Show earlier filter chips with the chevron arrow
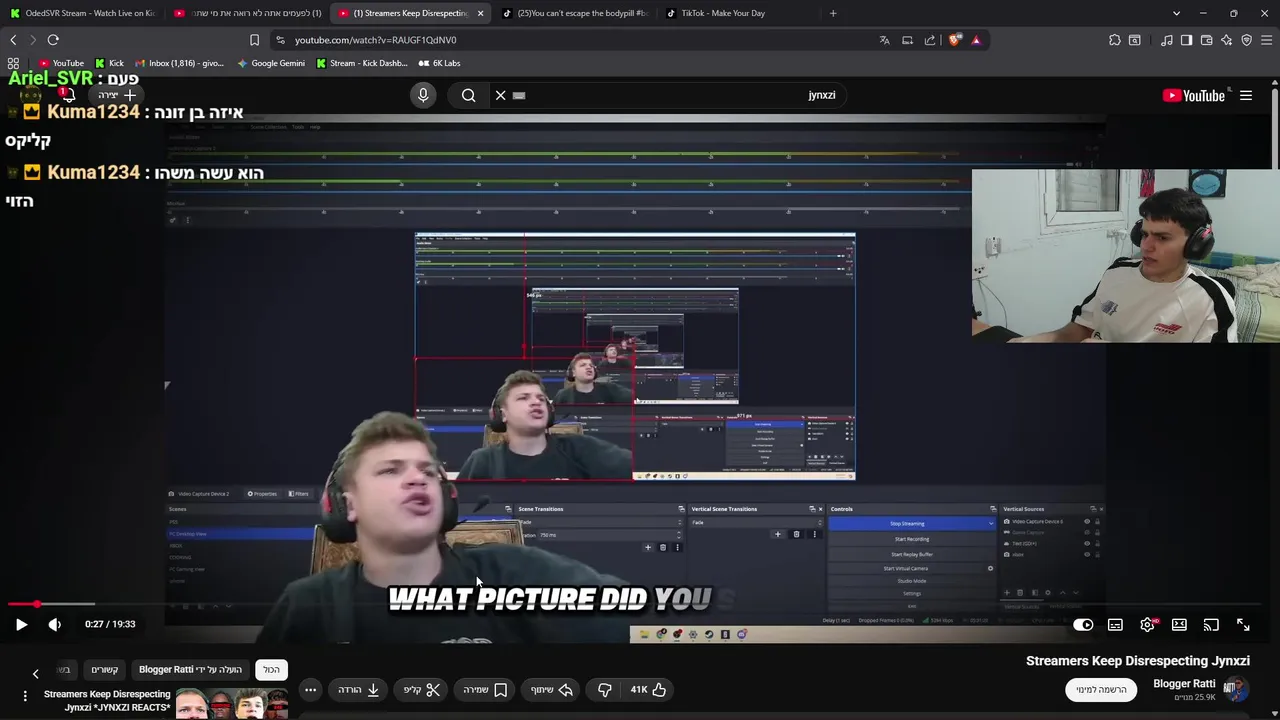 [x=35, y=673]
